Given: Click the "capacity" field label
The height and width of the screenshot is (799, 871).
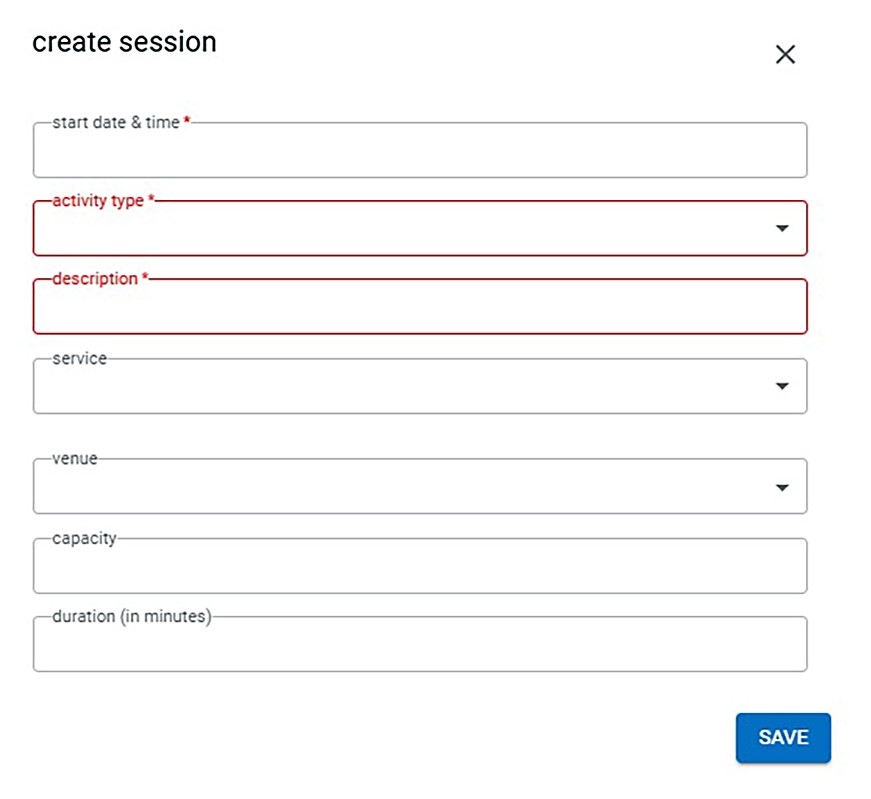Looking at the screenshot, I should click(84, 538).
